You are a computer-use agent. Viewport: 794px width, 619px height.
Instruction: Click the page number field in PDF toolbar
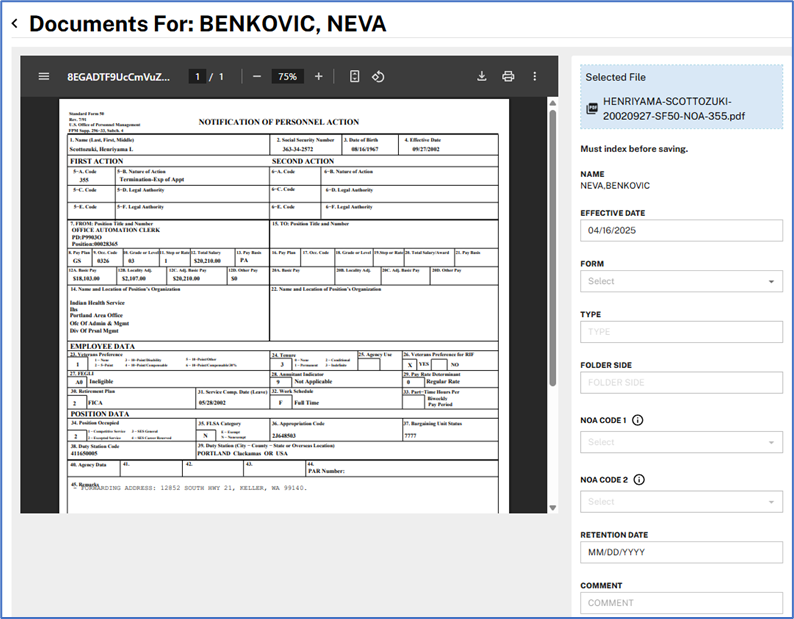(197, 76)
